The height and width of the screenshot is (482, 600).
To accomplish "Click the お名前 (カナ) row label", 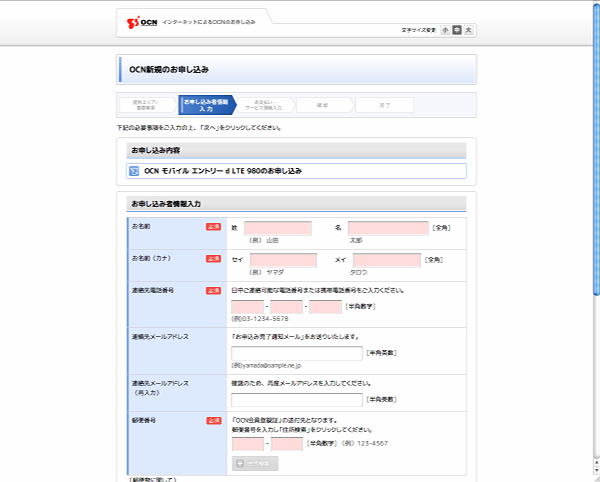I will point(151,259).
